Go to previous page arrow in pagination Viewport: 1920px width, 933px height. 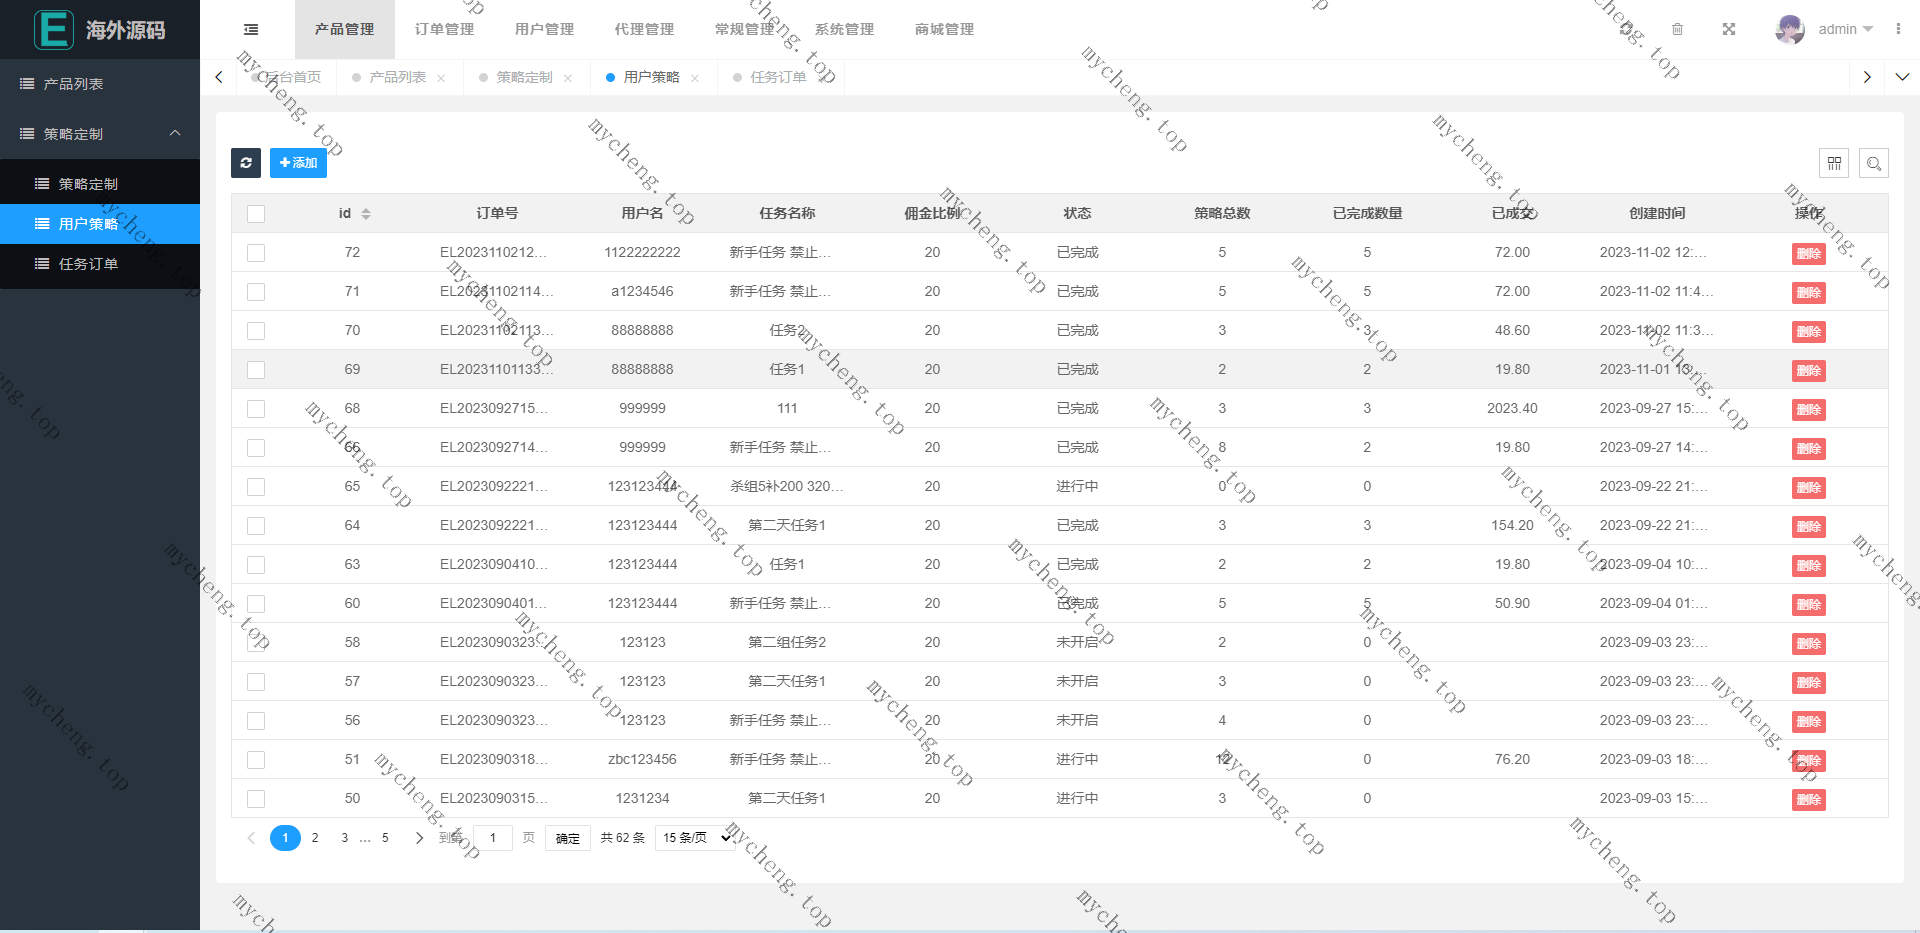251,838
